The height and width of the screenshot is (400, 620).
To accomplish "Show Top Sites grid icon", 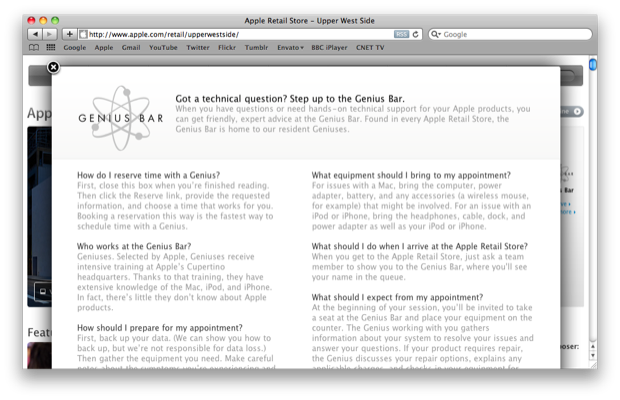I will click(51, 47).
